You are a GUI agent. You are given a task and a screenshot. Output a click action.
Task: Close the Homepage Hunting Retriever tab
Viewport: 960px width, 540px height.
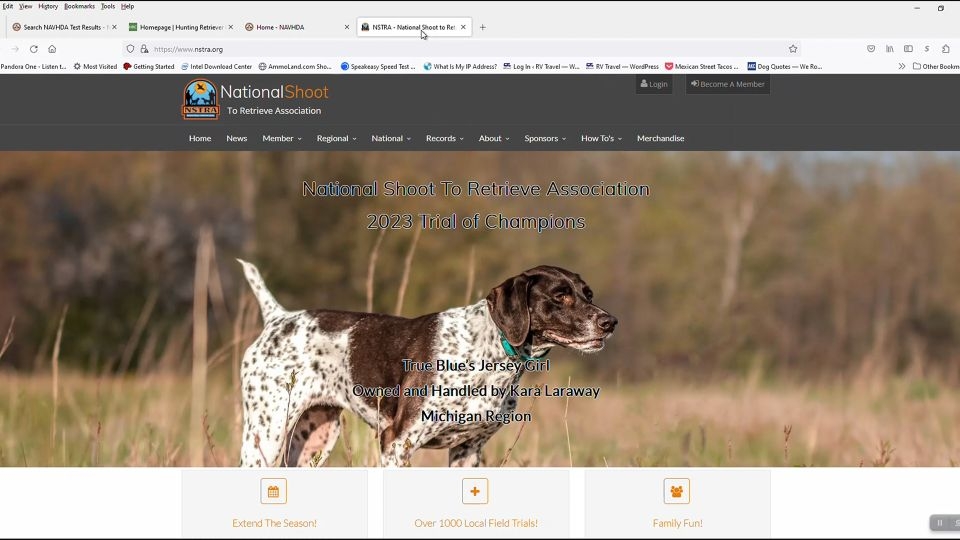[x=230, y=27]
